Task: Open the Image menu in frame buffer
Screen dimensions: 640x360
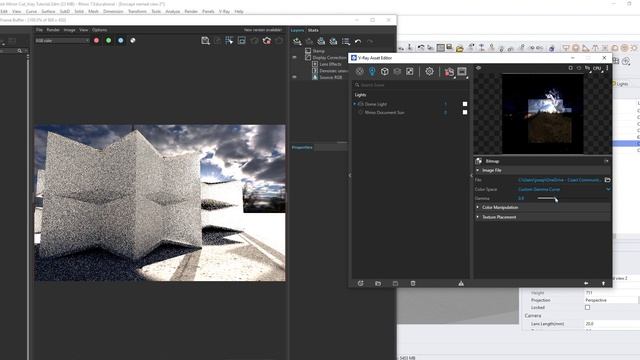Action: (69, 30)
